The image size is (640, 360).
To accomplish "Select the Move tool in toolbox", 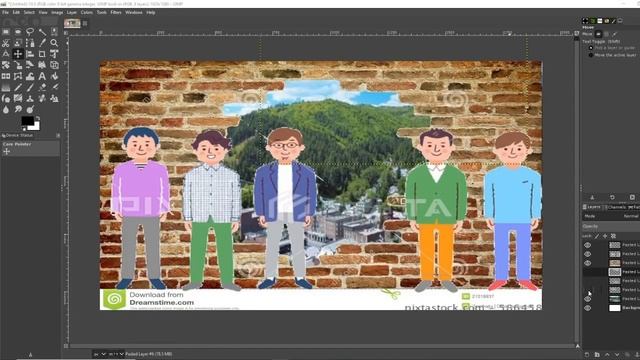I will 18,54.
